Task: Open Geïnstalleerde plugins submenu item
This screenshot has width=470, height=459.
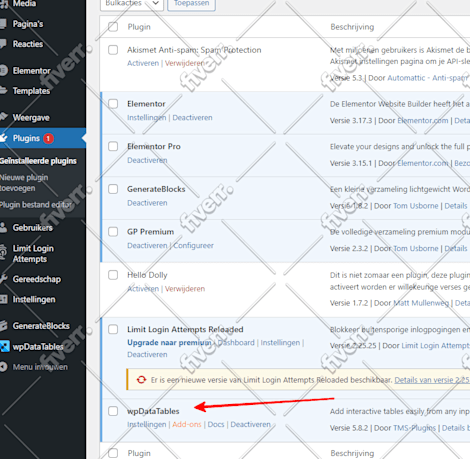Action: click(x=38, y=161)
